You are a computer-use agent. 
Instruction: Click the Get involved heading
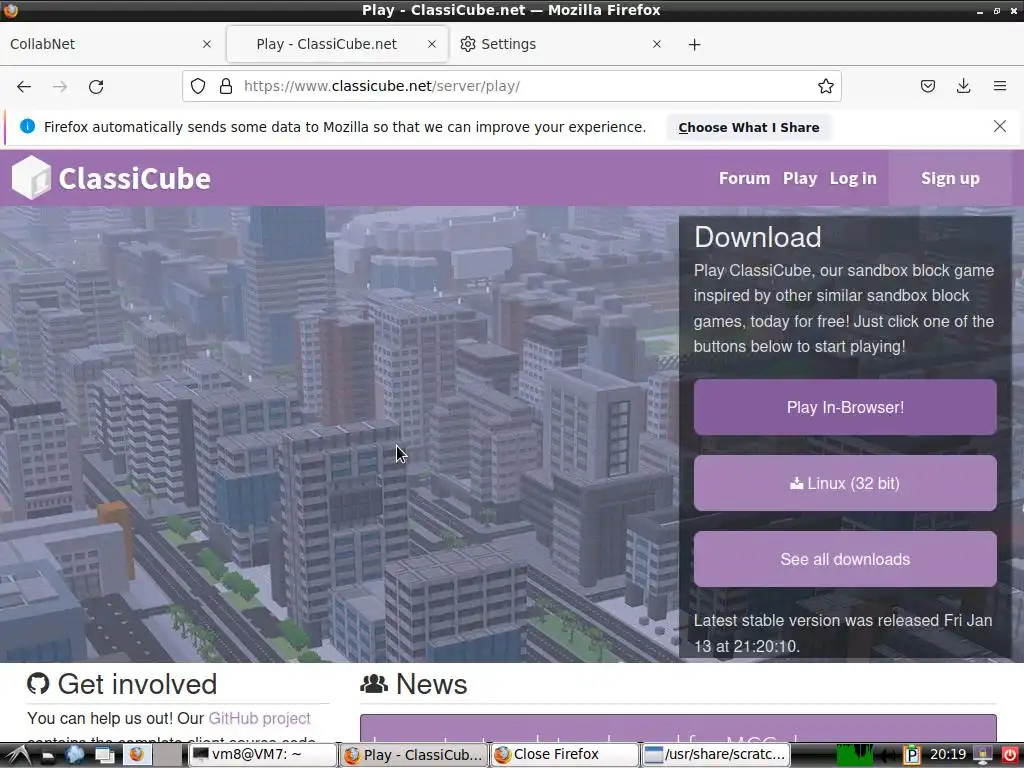[137, 684]
